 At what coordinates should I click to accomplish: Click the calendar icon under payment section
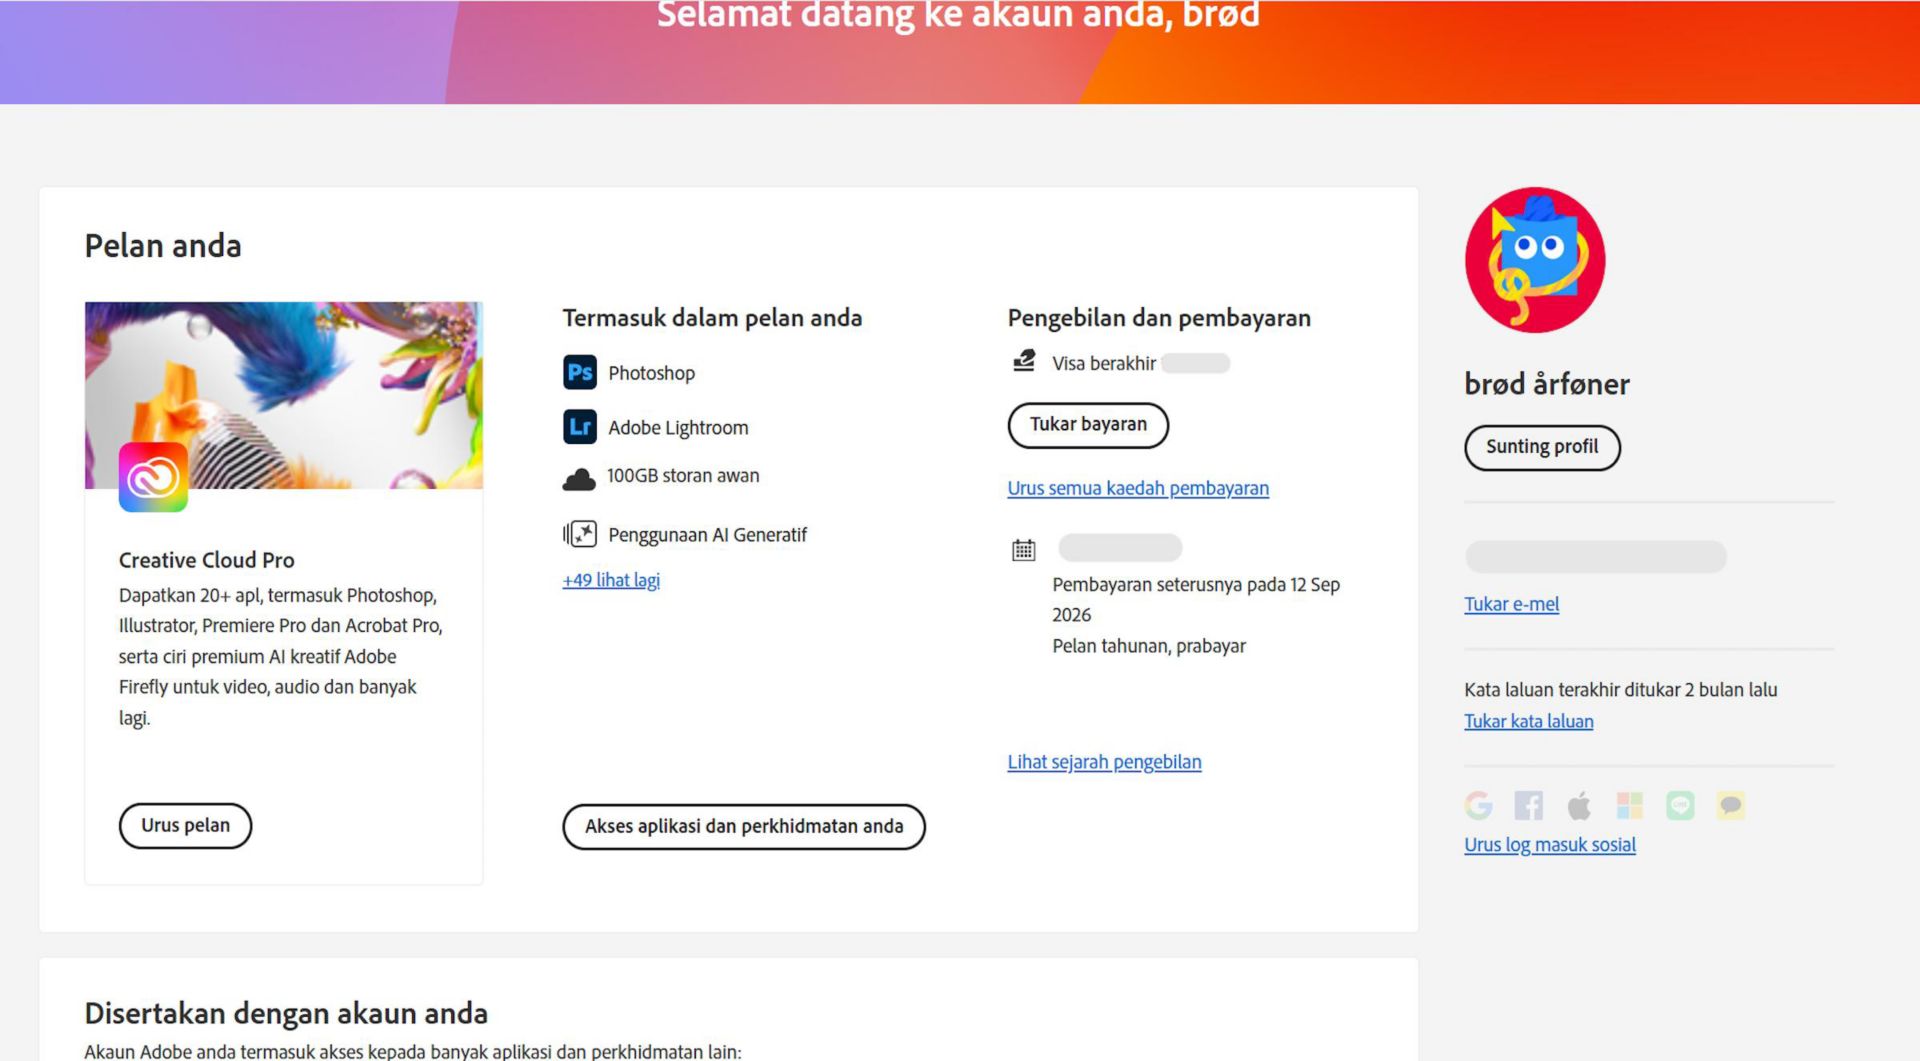coord(1022,548)
